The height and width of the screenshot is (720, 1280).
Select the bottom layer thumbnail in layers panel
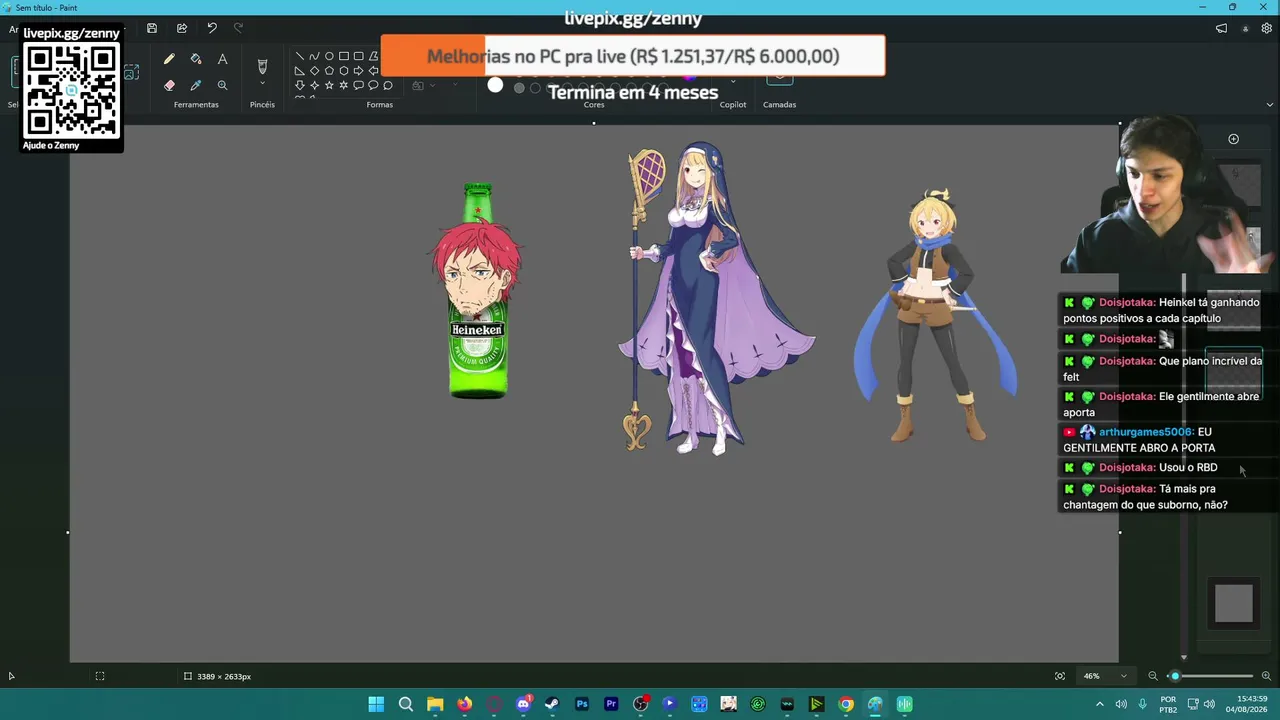(x=1233, y=604)
